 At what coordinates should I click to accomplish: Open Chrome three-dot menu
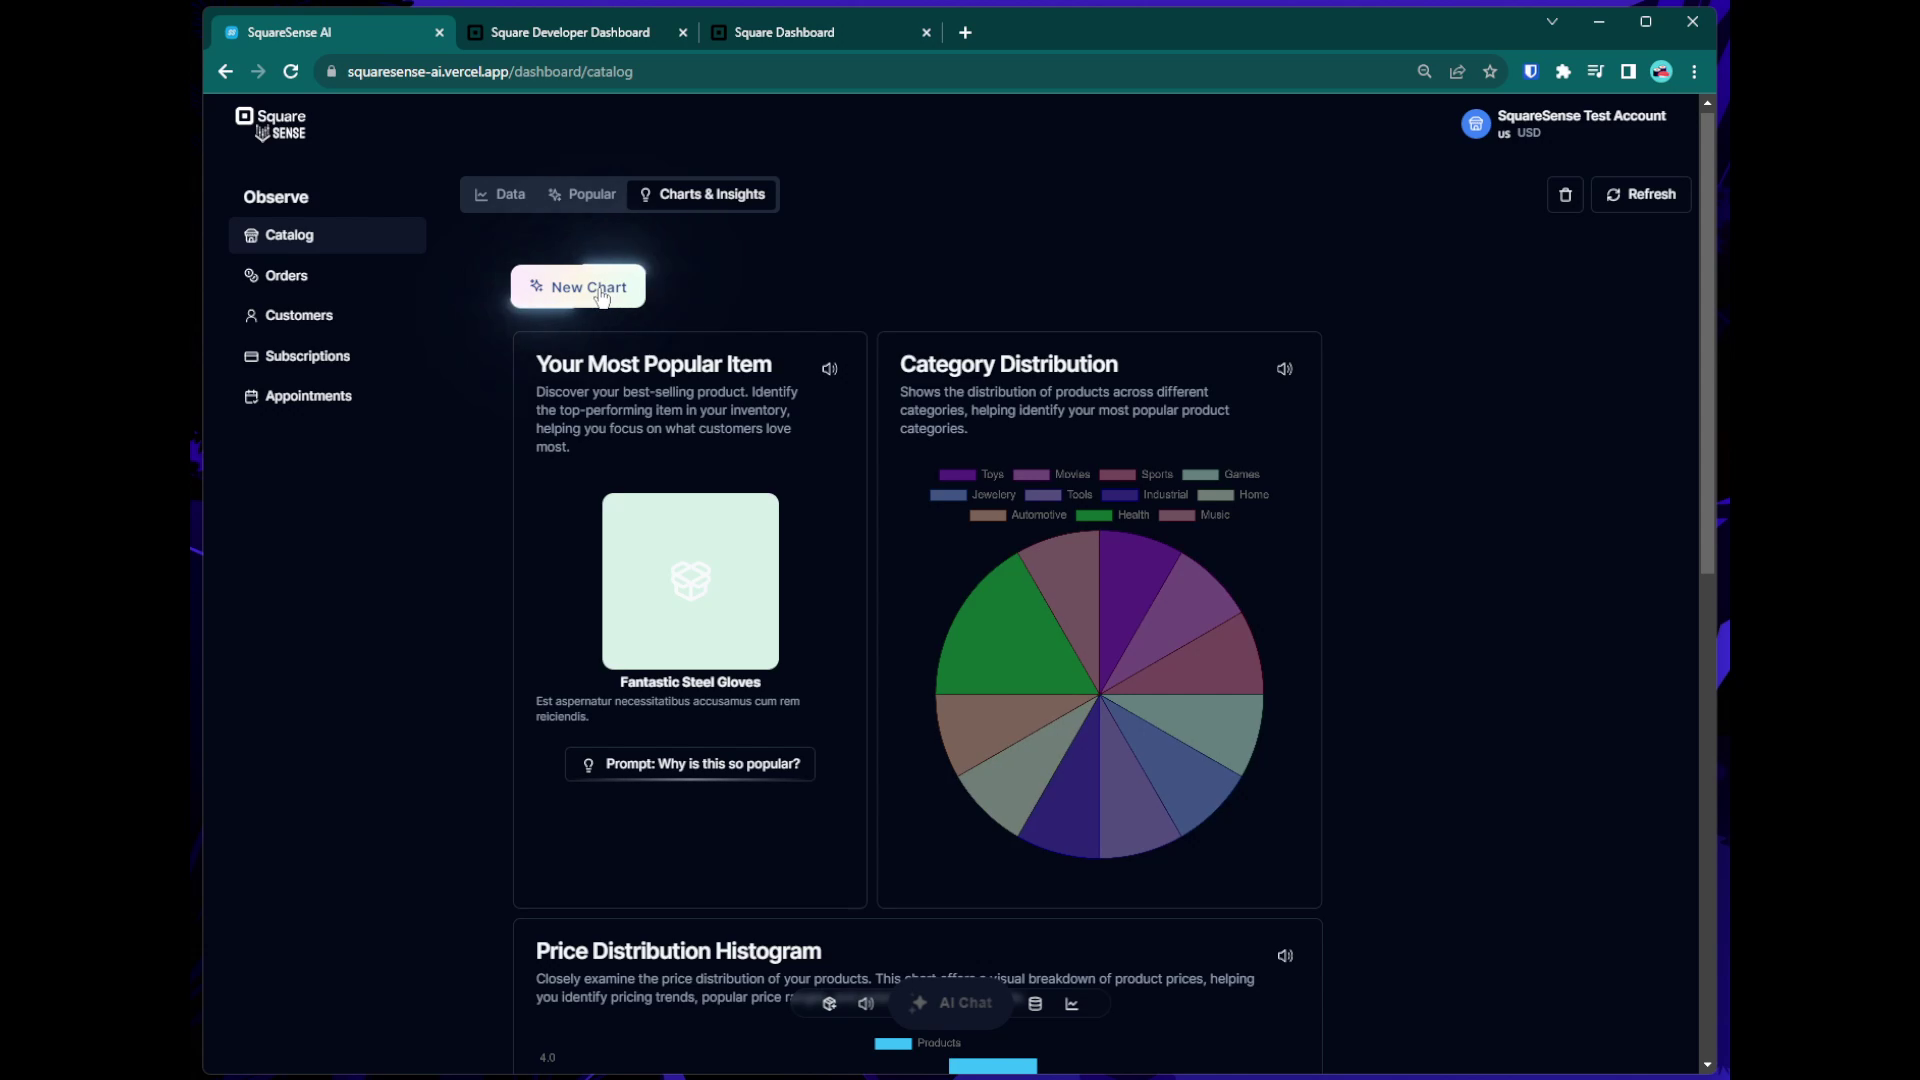coord(1694,72)
